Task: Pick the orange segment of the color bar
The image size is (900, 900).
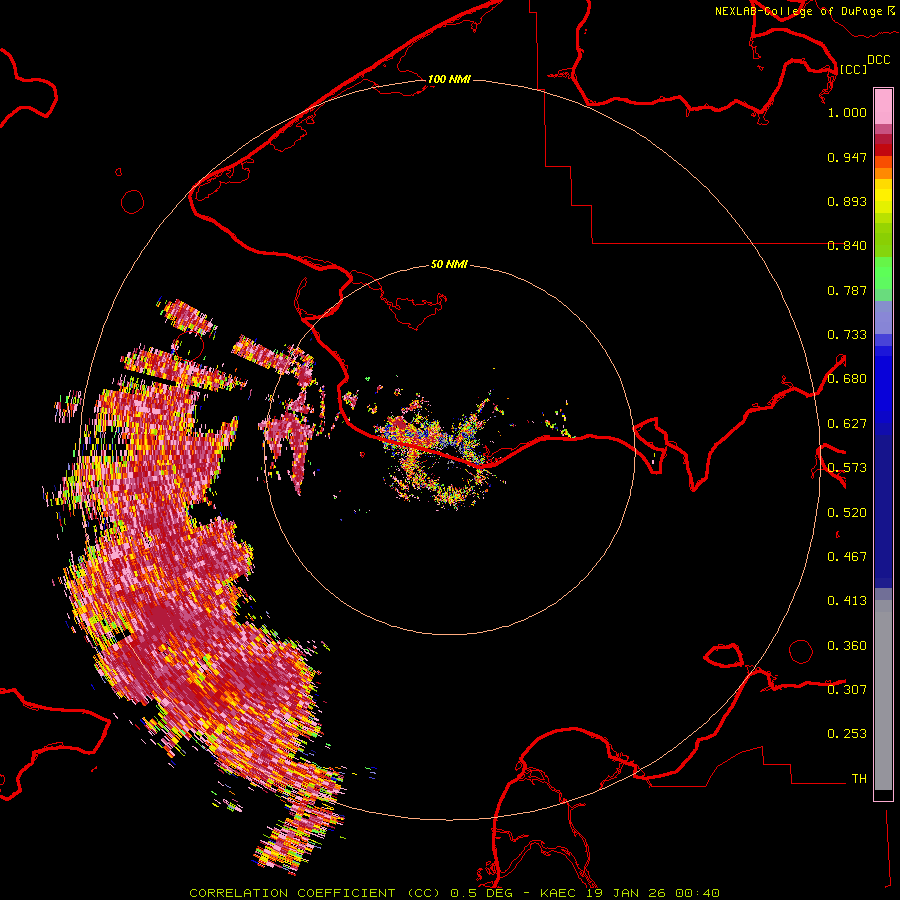Action: 883,173
